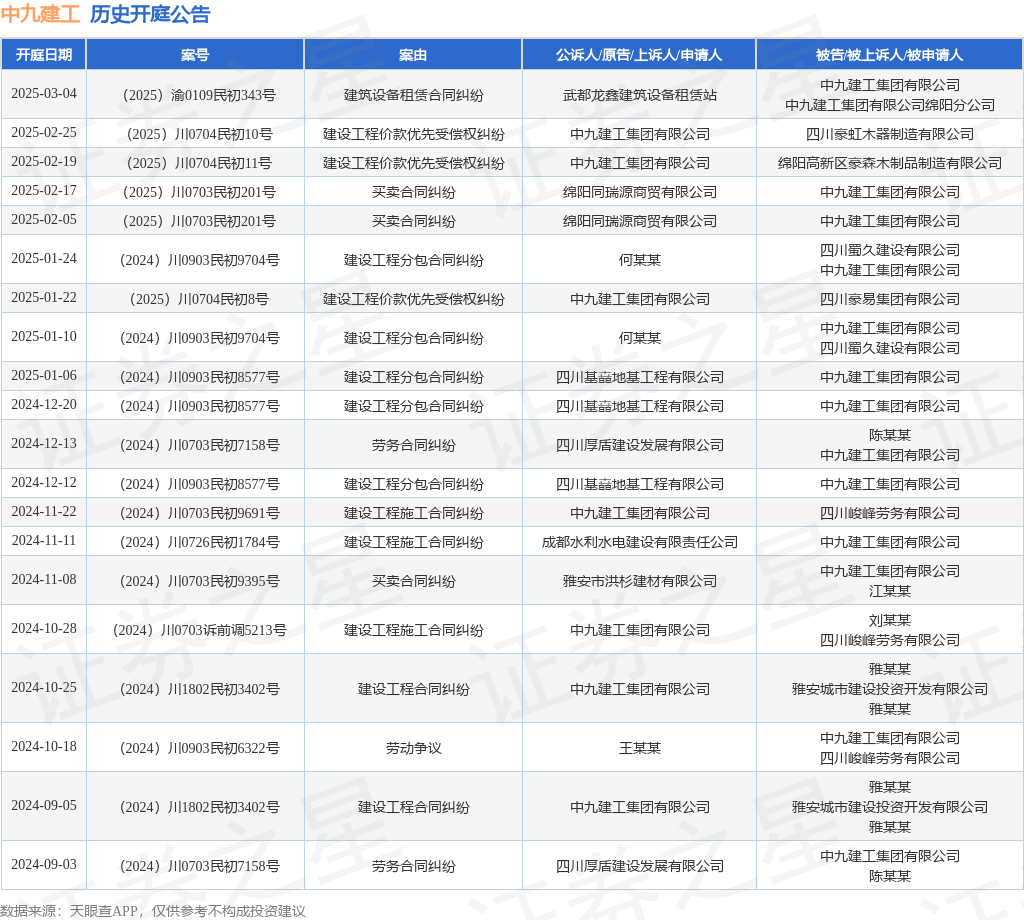Select 建筑设备租赁合同纠纷 cause cell
1024x920 pixels.
(413, 95)
